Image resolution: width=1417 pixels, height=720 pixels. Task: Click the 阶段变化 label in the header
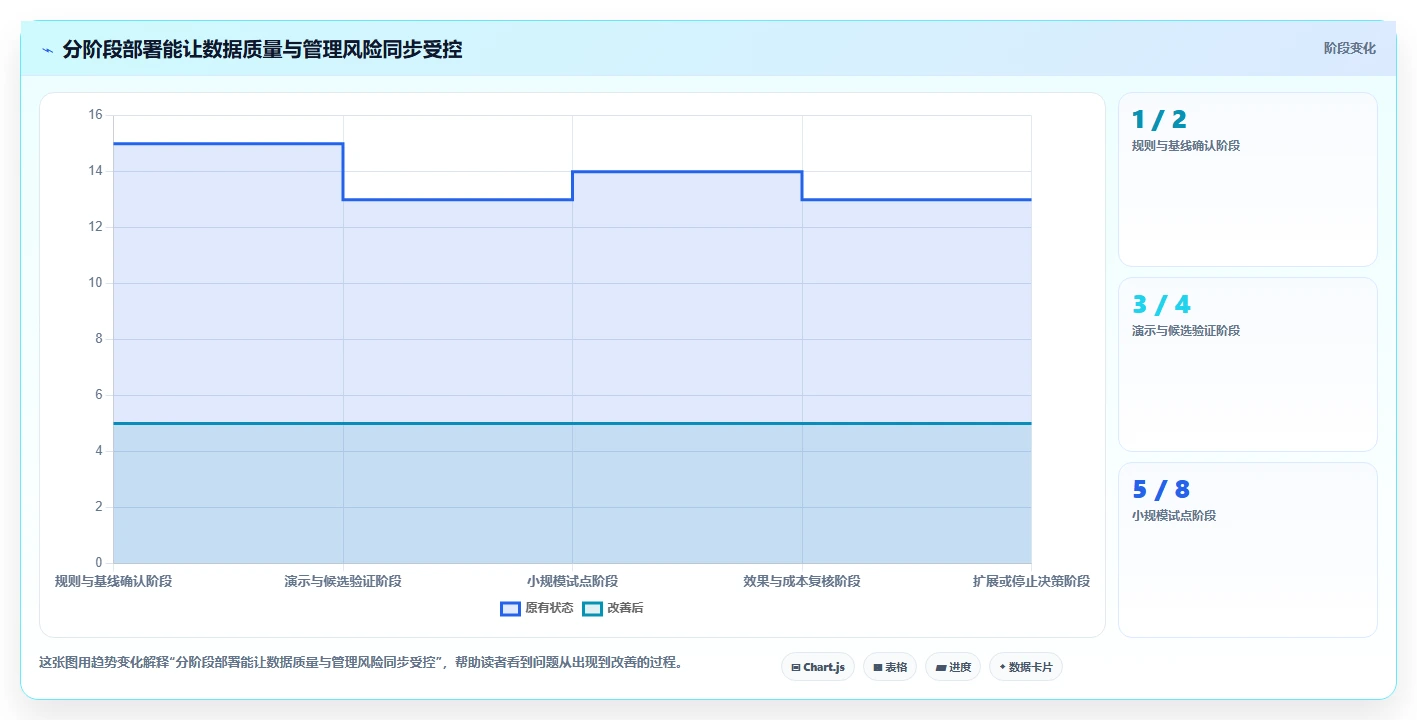(x=1350, y=48)
